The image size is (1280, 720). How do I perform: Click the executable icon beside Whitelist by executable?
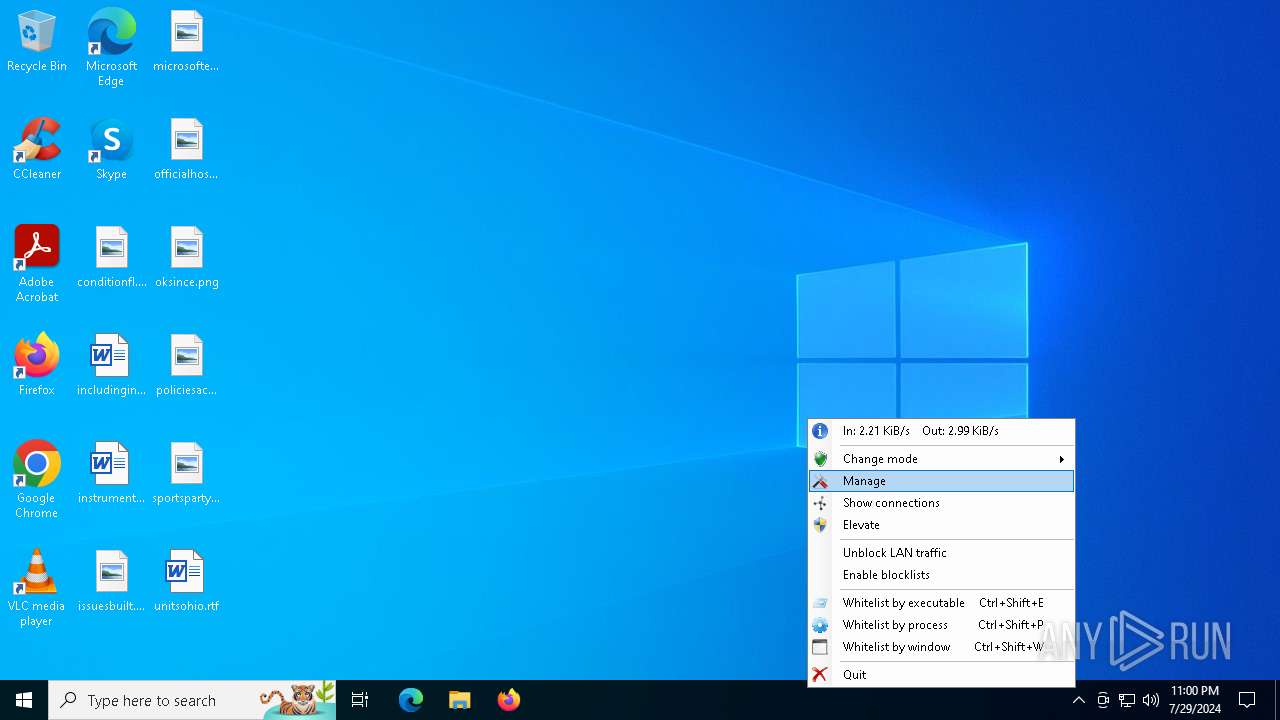click(x=820, y=603)
